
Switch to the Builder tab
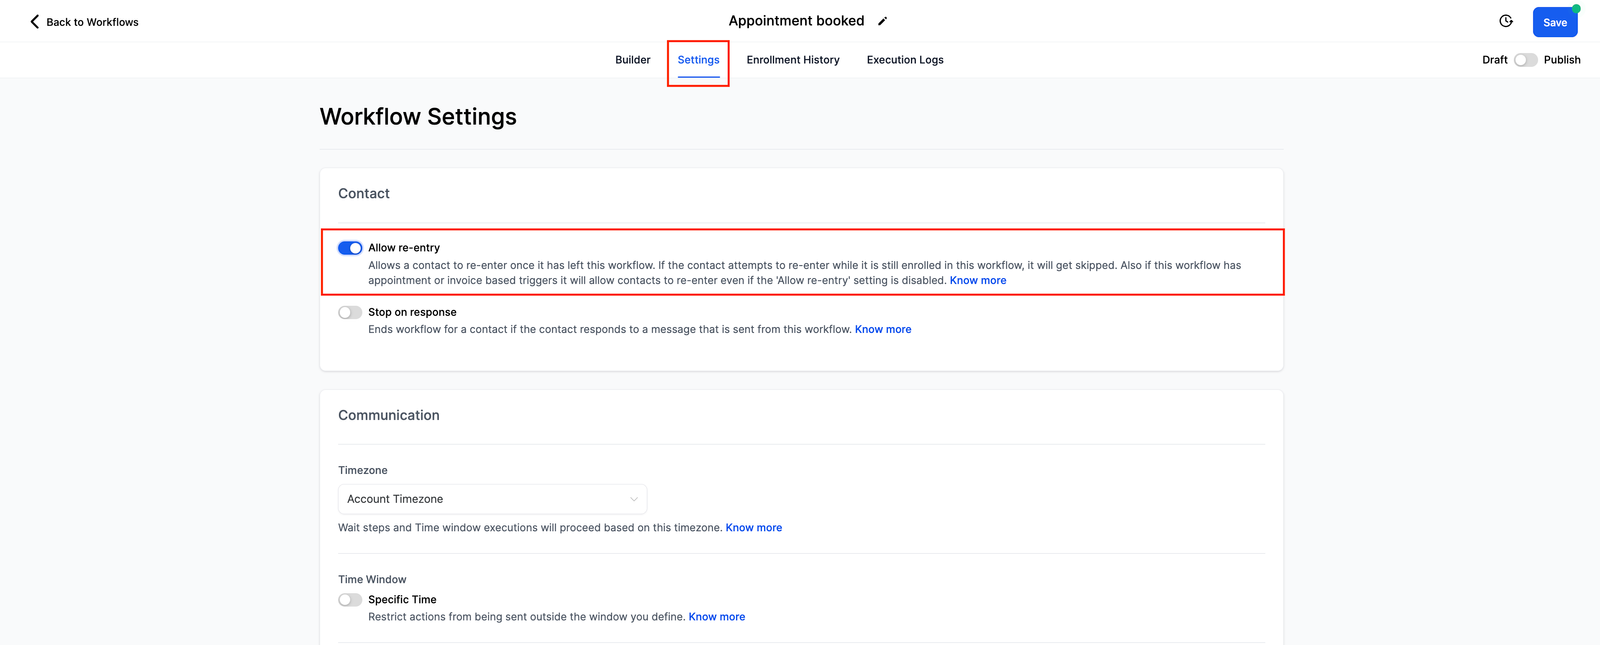(633, 60)
